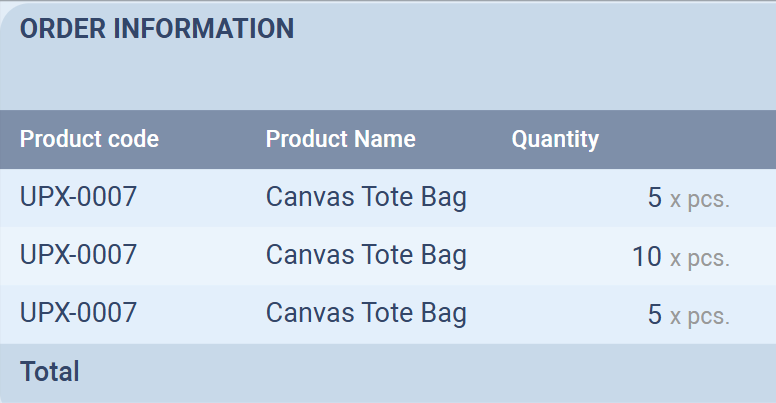The image size is (776, 403).
Task: Click the x pcs. unit in the bottom row
Action: click(x=700, y=317)
